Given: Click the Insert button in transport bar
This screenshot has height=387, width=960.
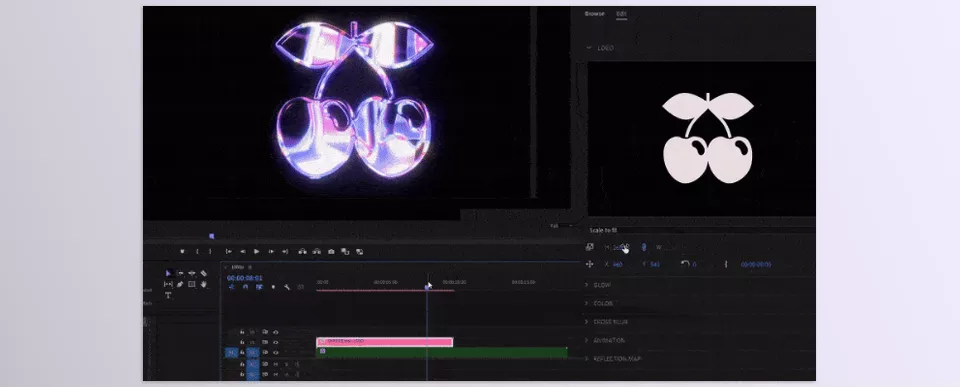Looking at the screenshot, I should click(x=345, y=252).
